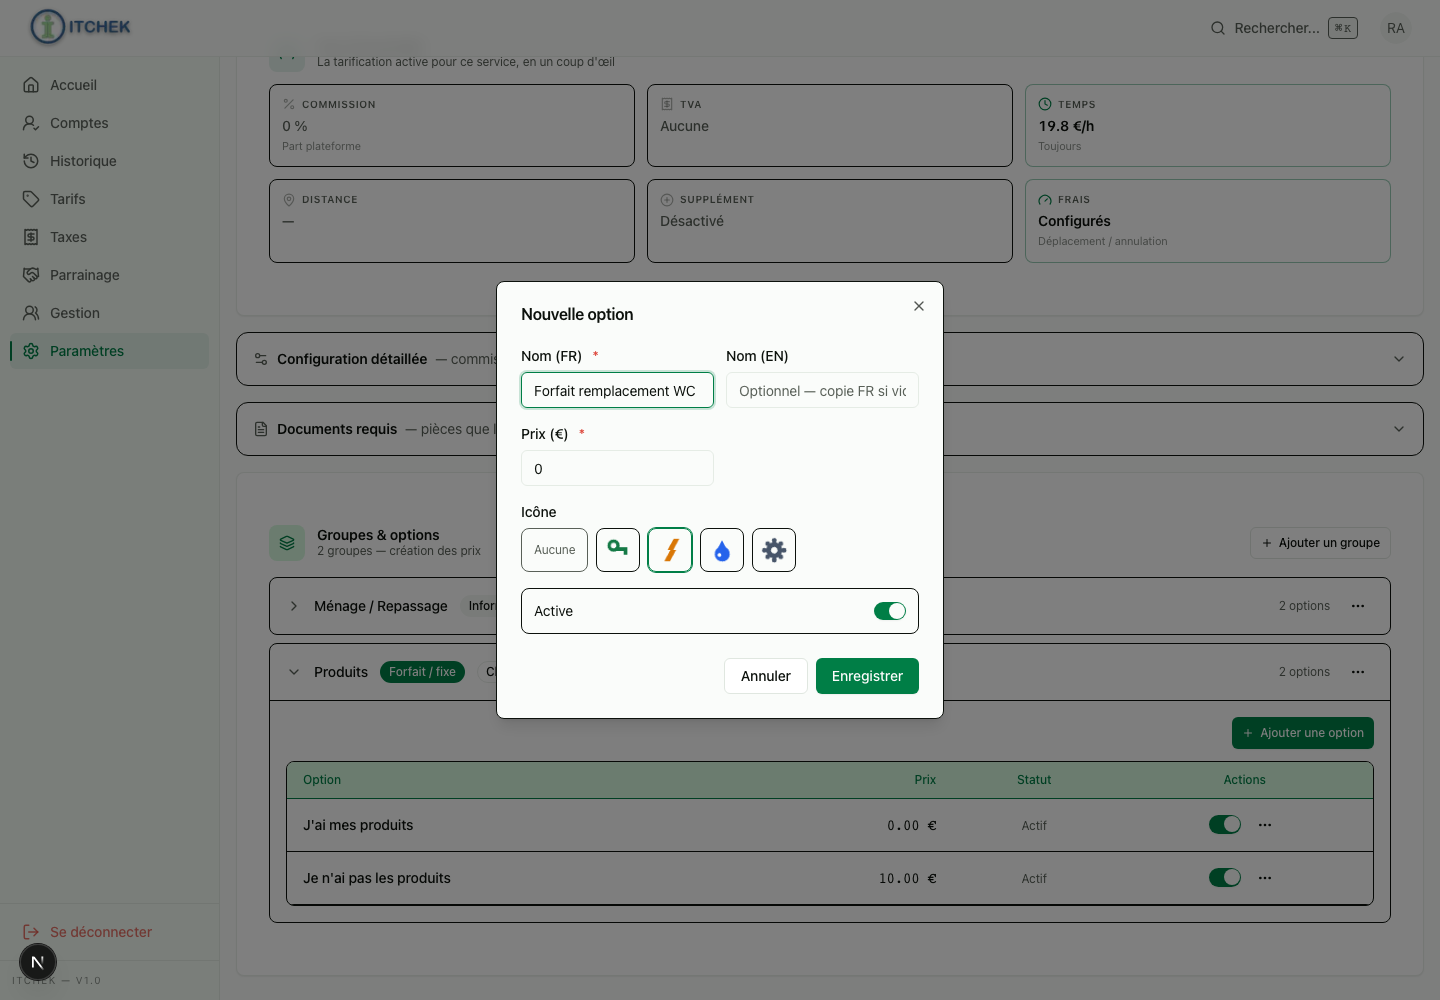The image size is (1440, 1000).
Task: Click the Paramètres gear icon in sidebar
Action: (31, 351)
